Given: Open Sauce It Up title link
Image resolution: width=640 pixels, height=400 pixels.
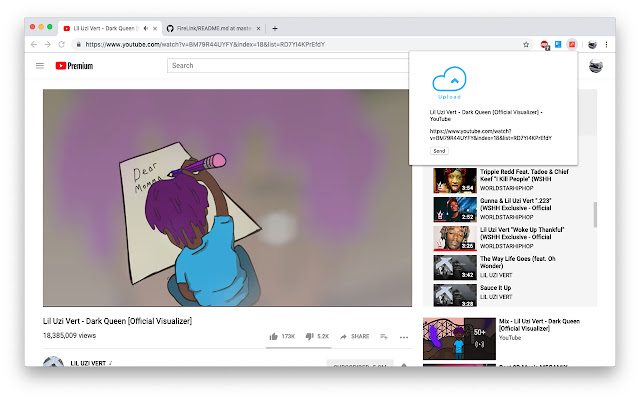Looking at the screenshot, I should [496, 288].
